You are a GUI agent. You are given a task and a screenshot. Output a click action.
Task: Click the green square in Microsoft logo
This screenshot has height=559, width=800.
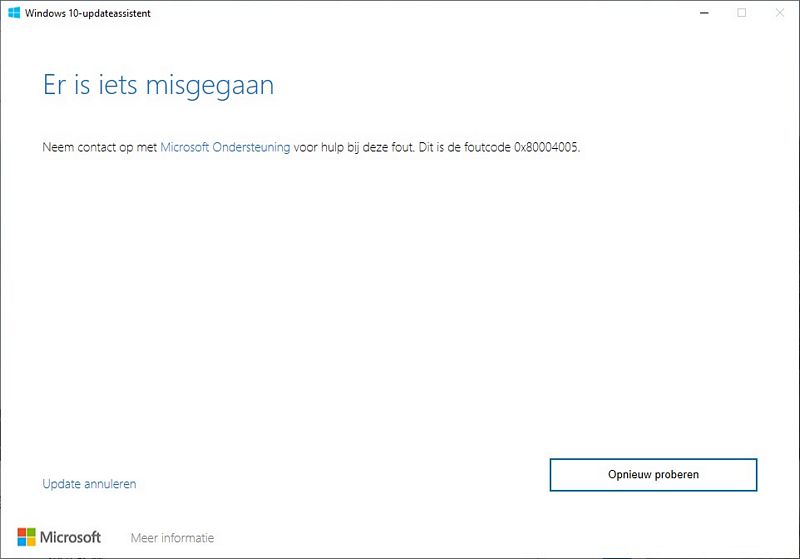[x=31, y=532]
